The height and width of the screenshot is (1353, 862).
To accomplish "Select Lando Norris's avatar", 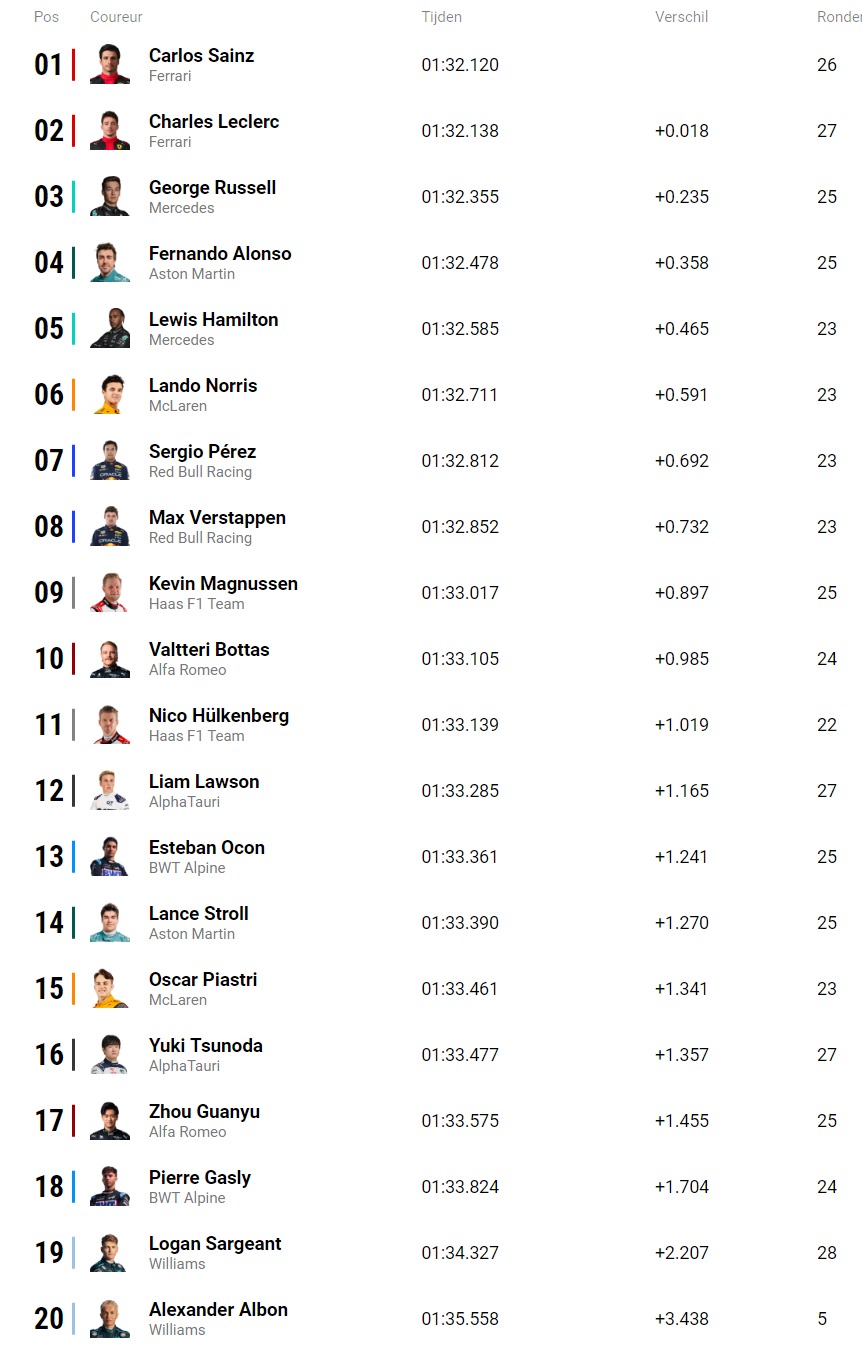I will pos(110,395).
